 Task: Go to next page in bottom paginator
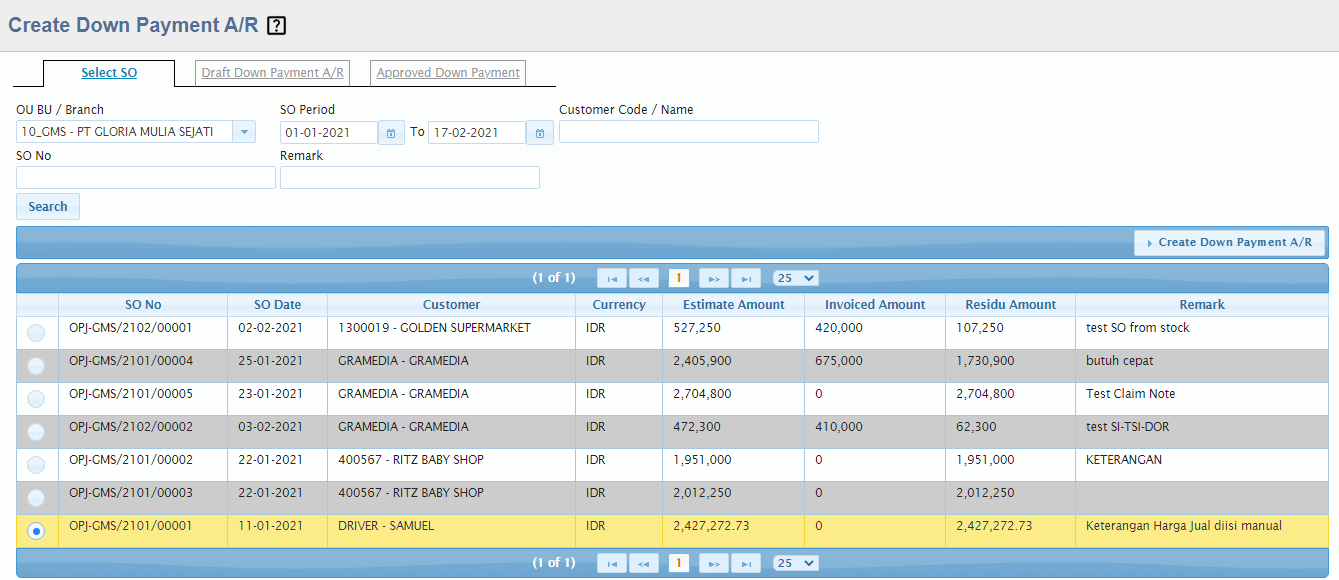tap(714, 563)
